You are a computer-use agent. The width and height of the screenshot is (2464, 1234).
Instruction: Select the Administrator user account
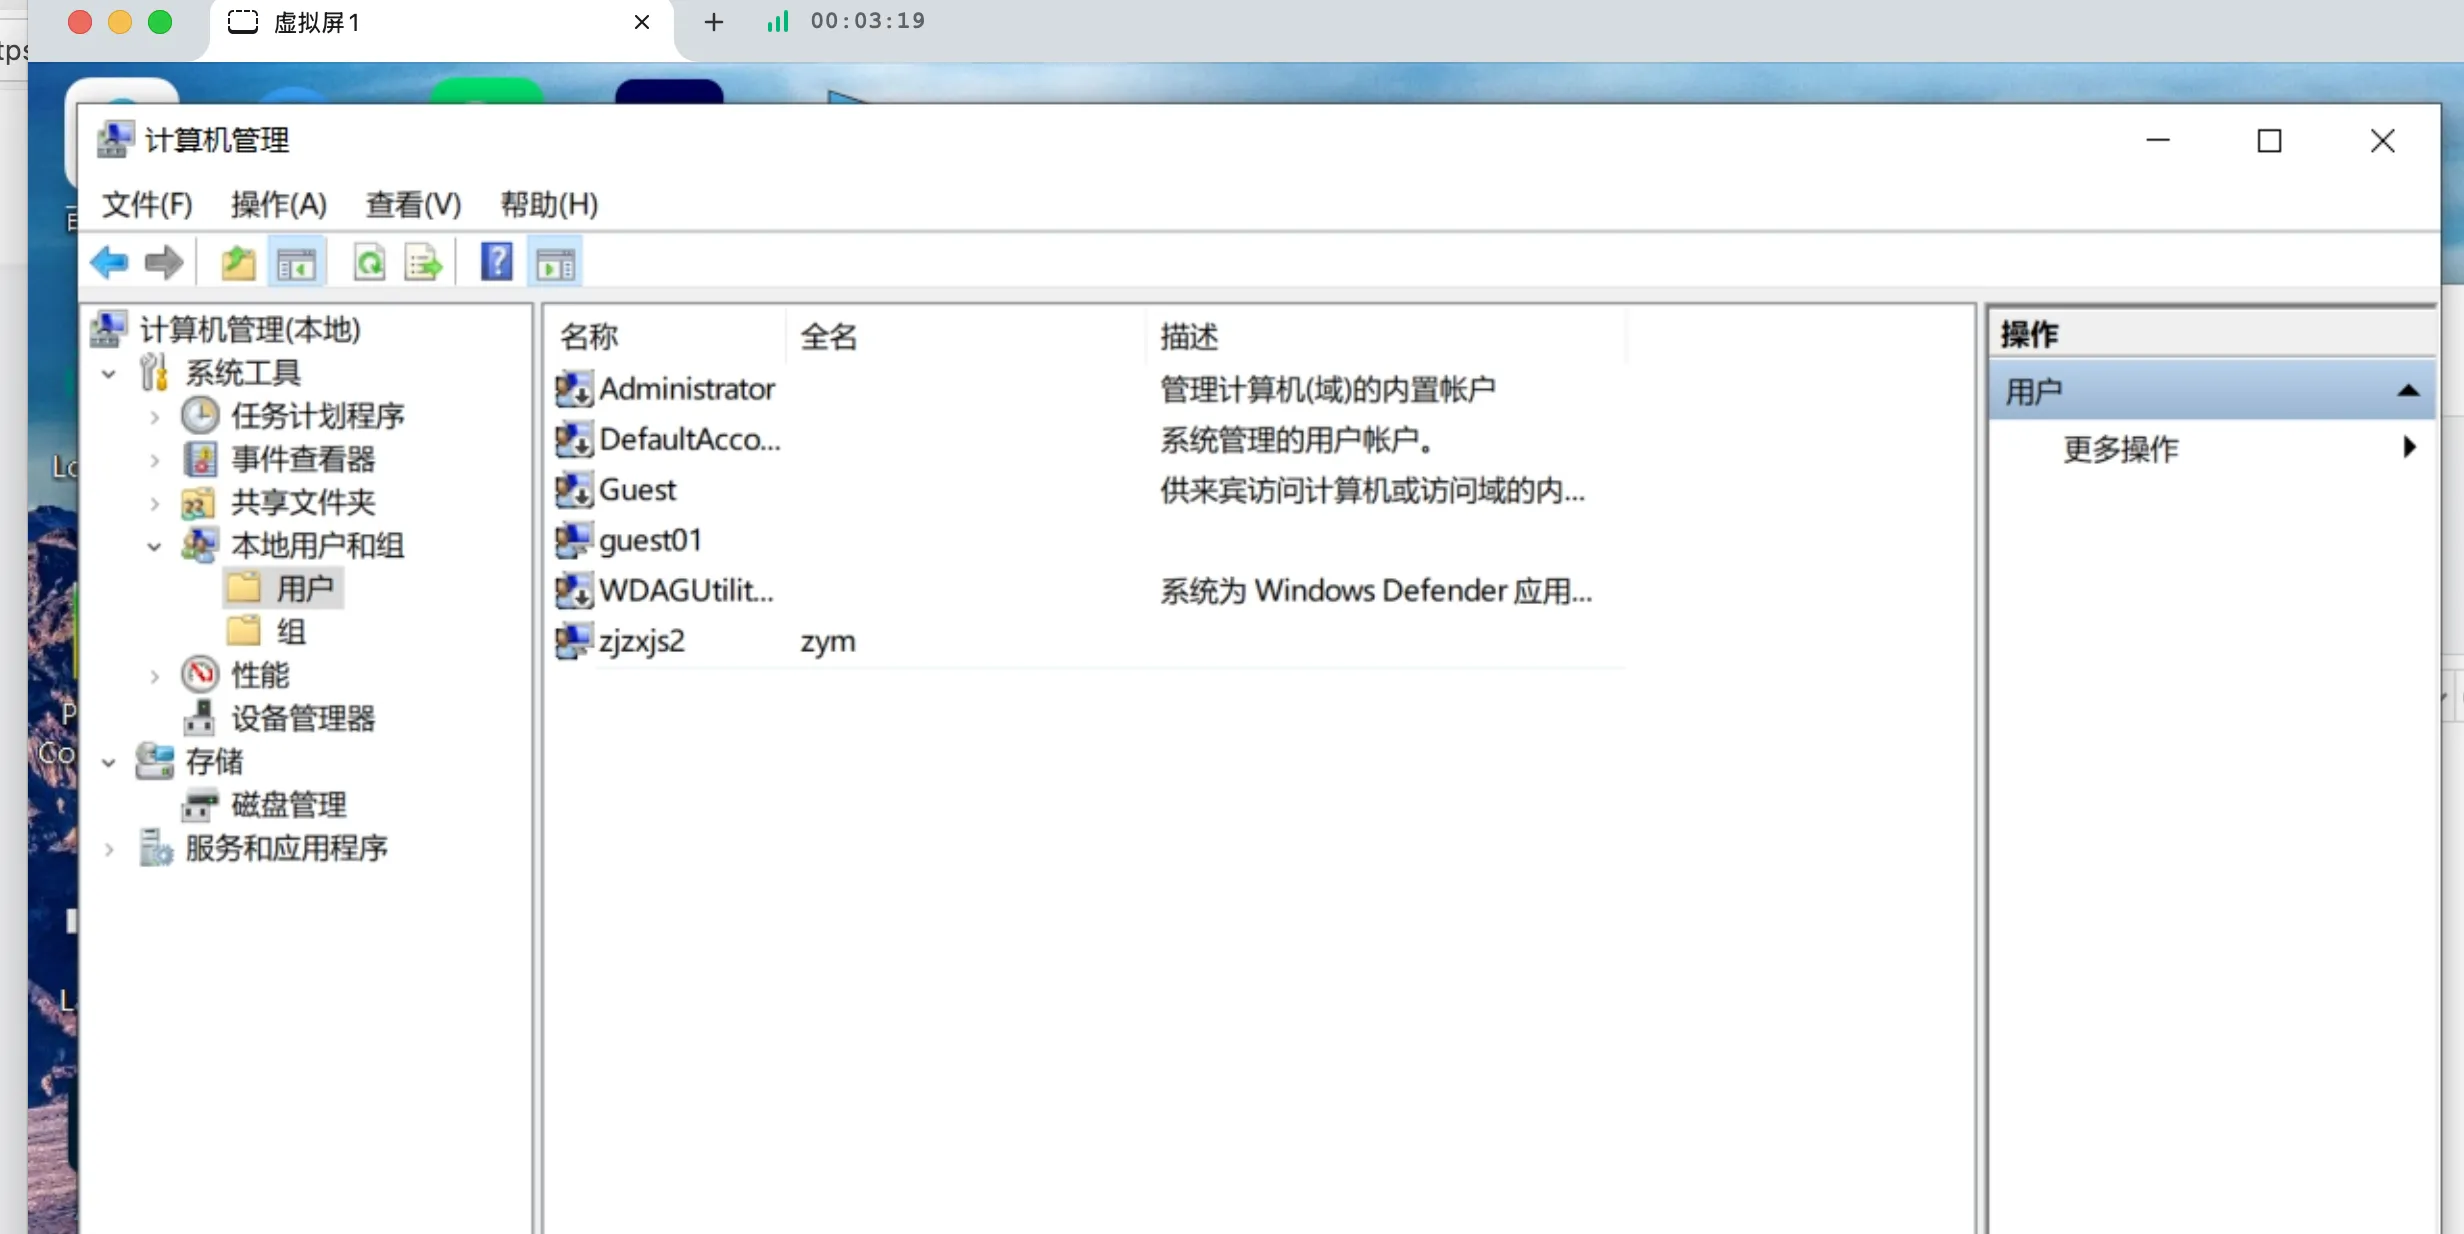[x=687, y=389]
